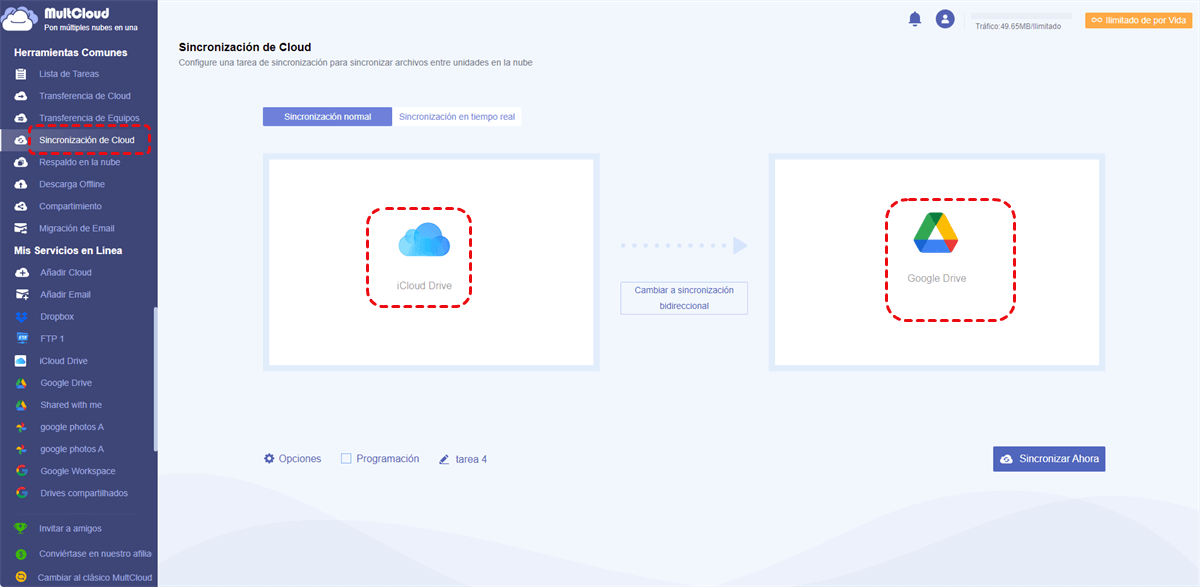Click Respaldo en la nube icon
1200x587 pixels.
point(21,162)
